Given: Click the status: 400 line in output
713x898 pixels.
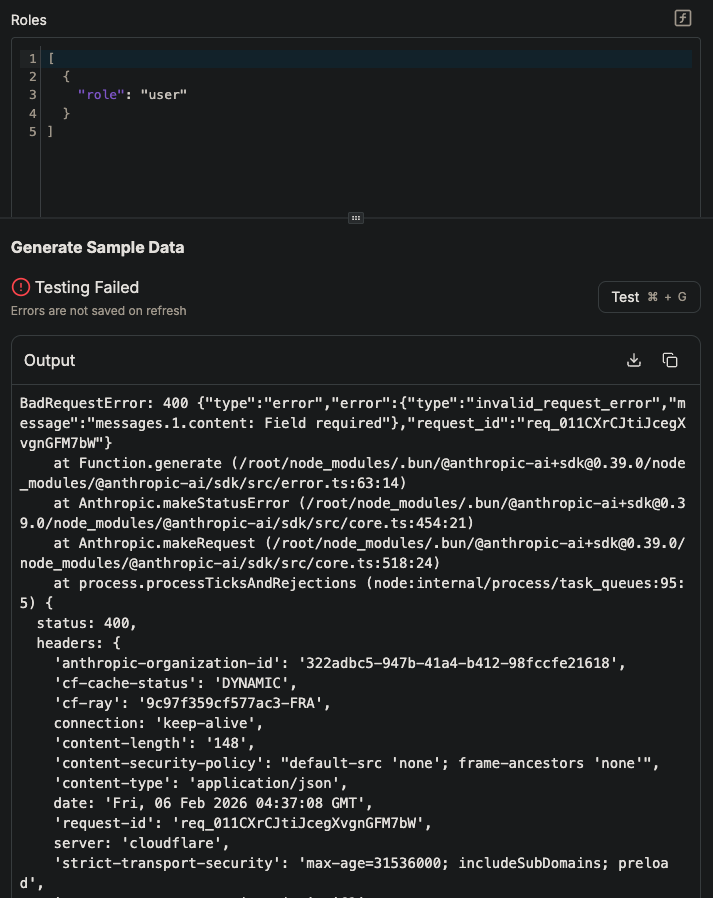Looking at the screenshot, I should coord(86,623).
